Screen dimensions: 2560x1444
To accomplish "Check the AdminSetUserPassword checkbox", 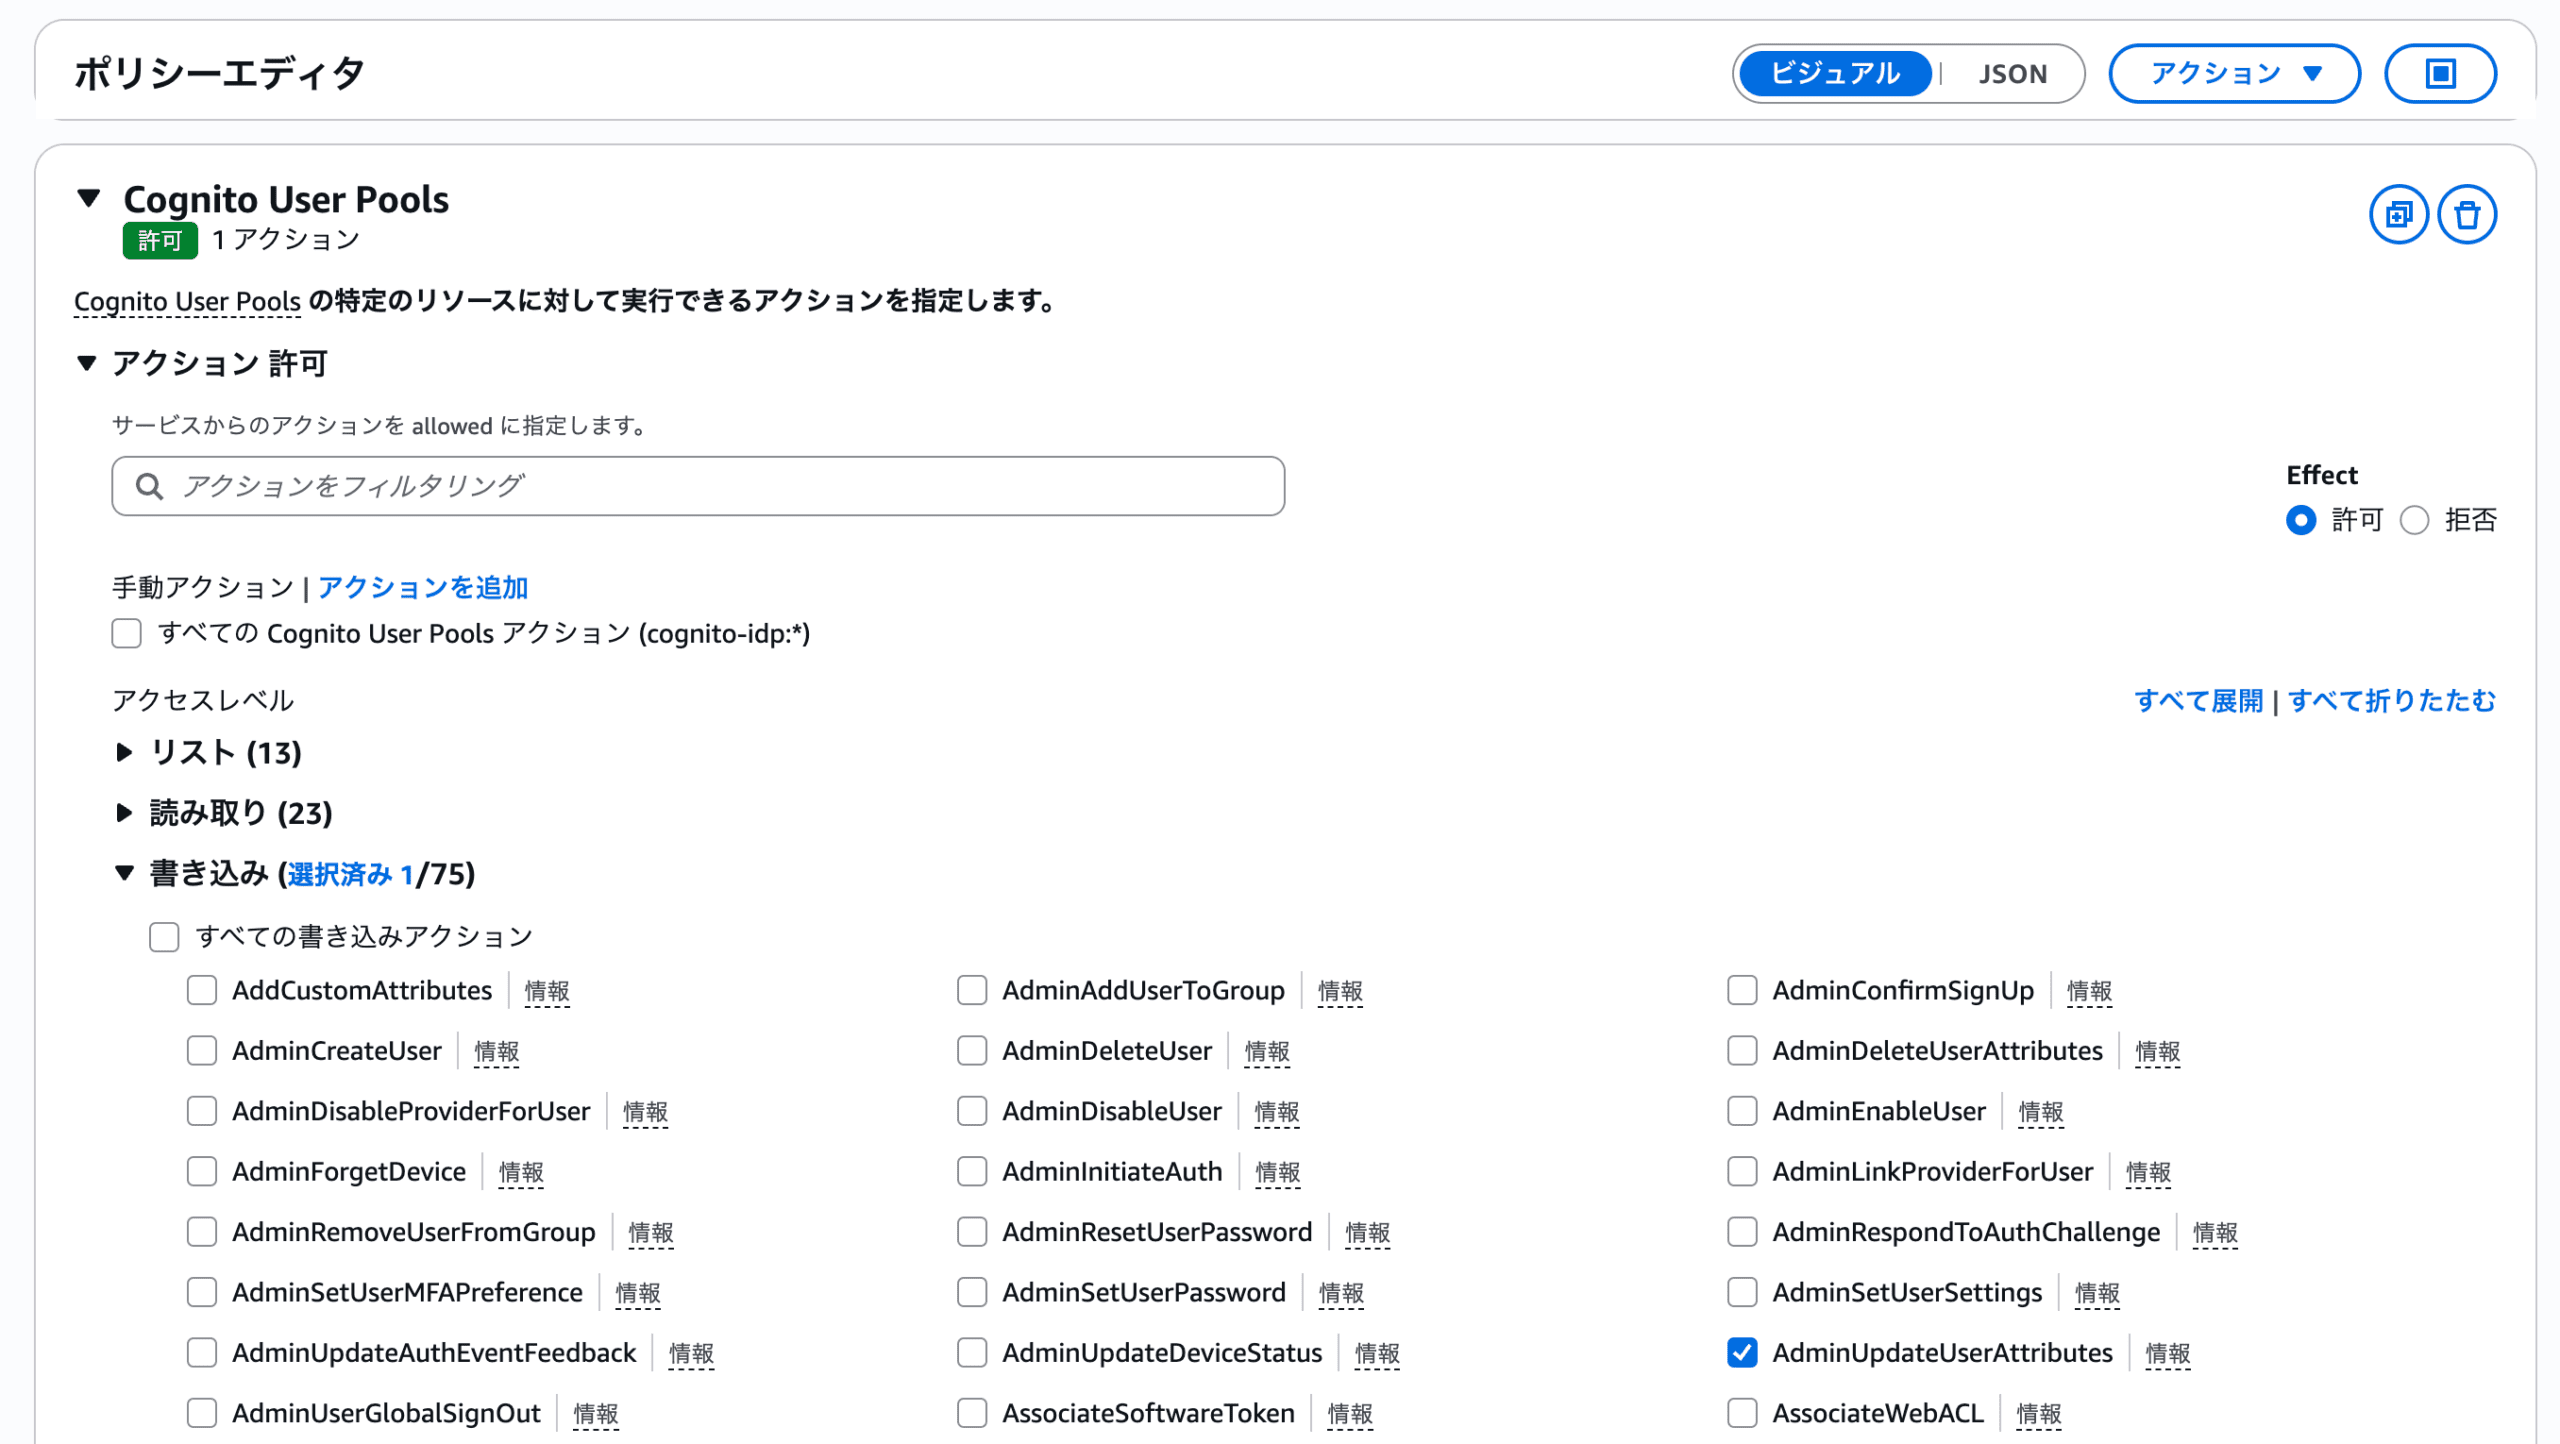I will pyautogui.click(x=972, y=1292).
